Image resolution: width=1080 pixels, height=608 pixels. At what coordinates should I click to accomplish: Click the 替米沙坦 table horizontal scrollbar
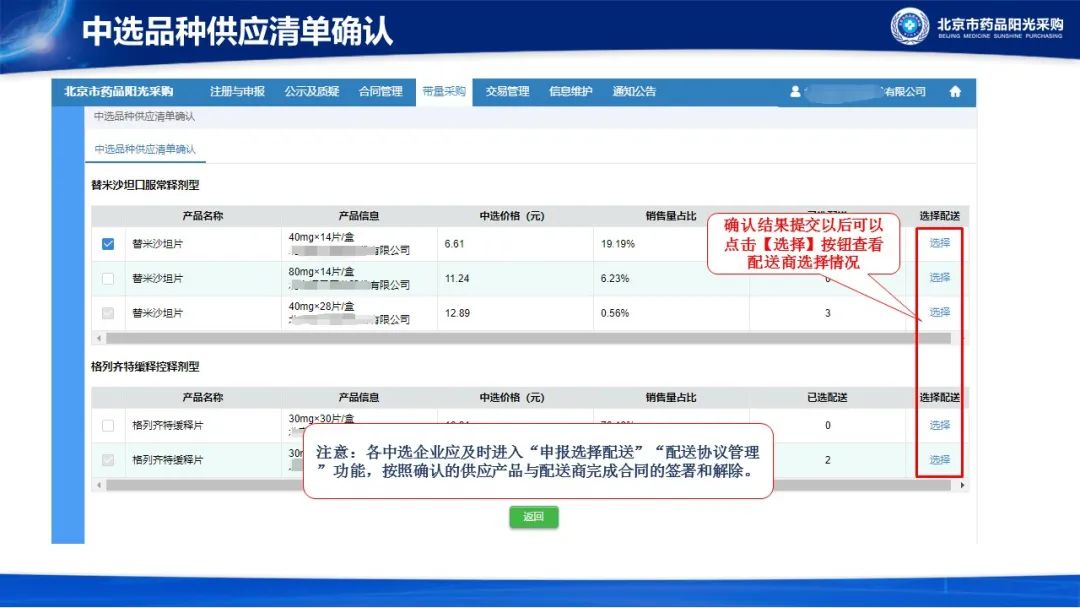tap(500, 338)
